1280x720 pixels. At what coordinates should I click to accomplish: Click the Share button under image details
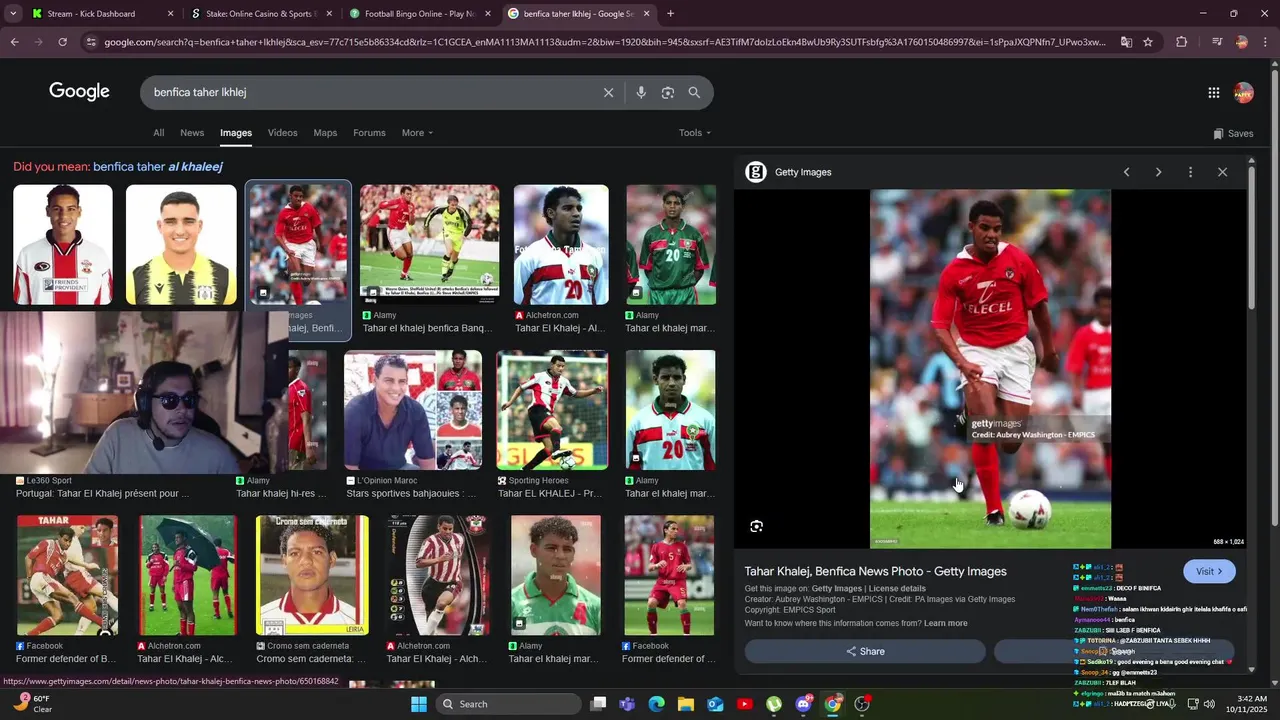click(865, 652)
